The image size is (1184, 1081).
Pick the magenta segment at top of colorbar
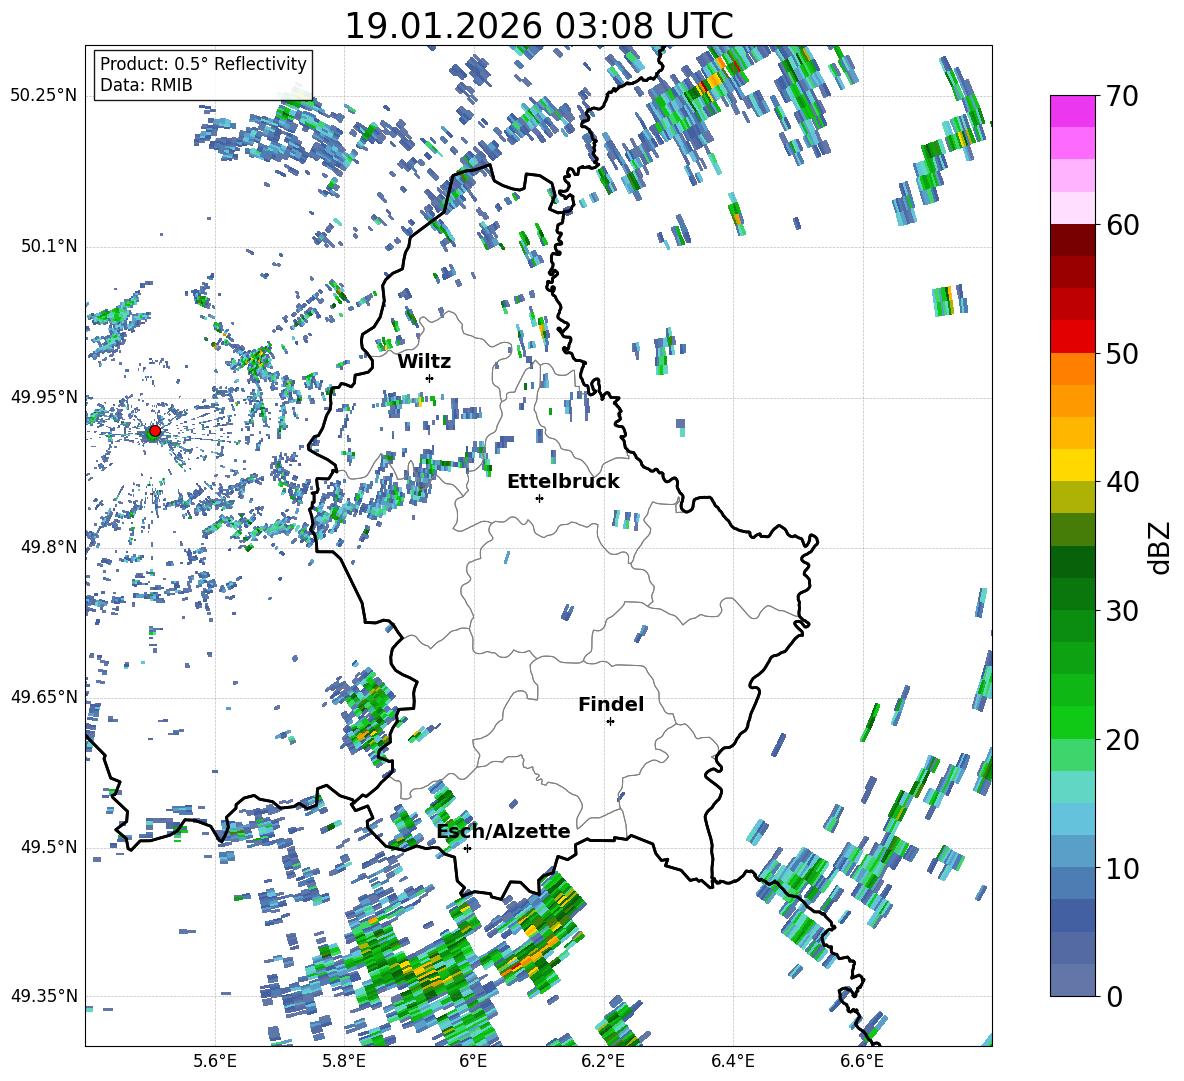coord(1072,111)
